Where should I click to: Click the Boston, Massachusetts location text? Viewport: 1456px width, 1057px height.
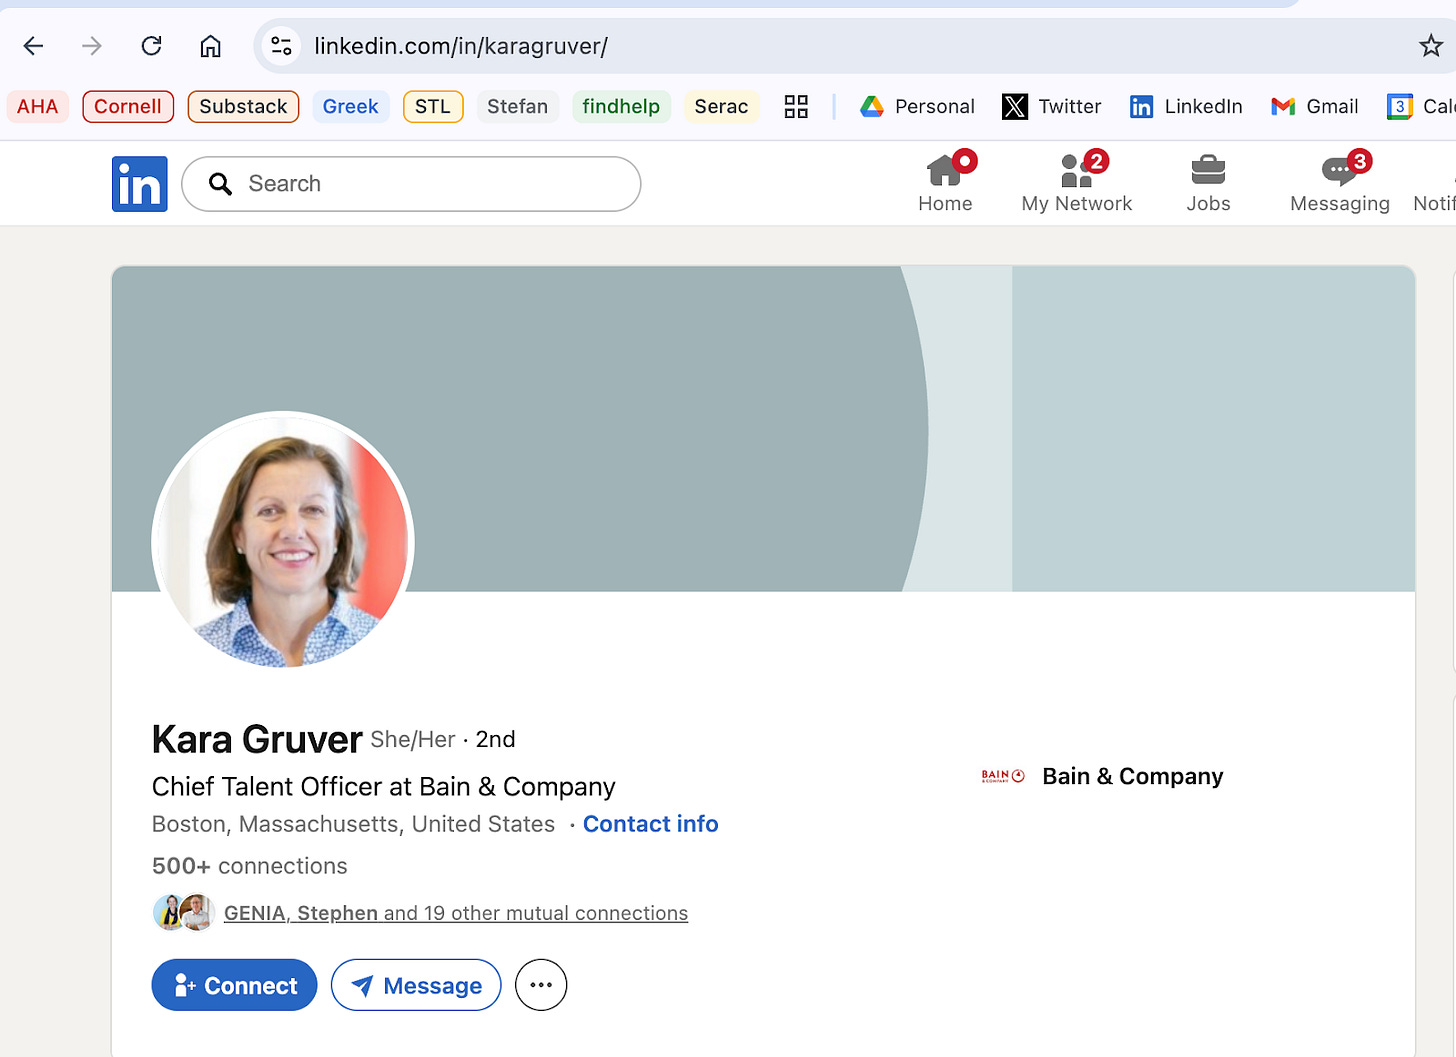353,824
